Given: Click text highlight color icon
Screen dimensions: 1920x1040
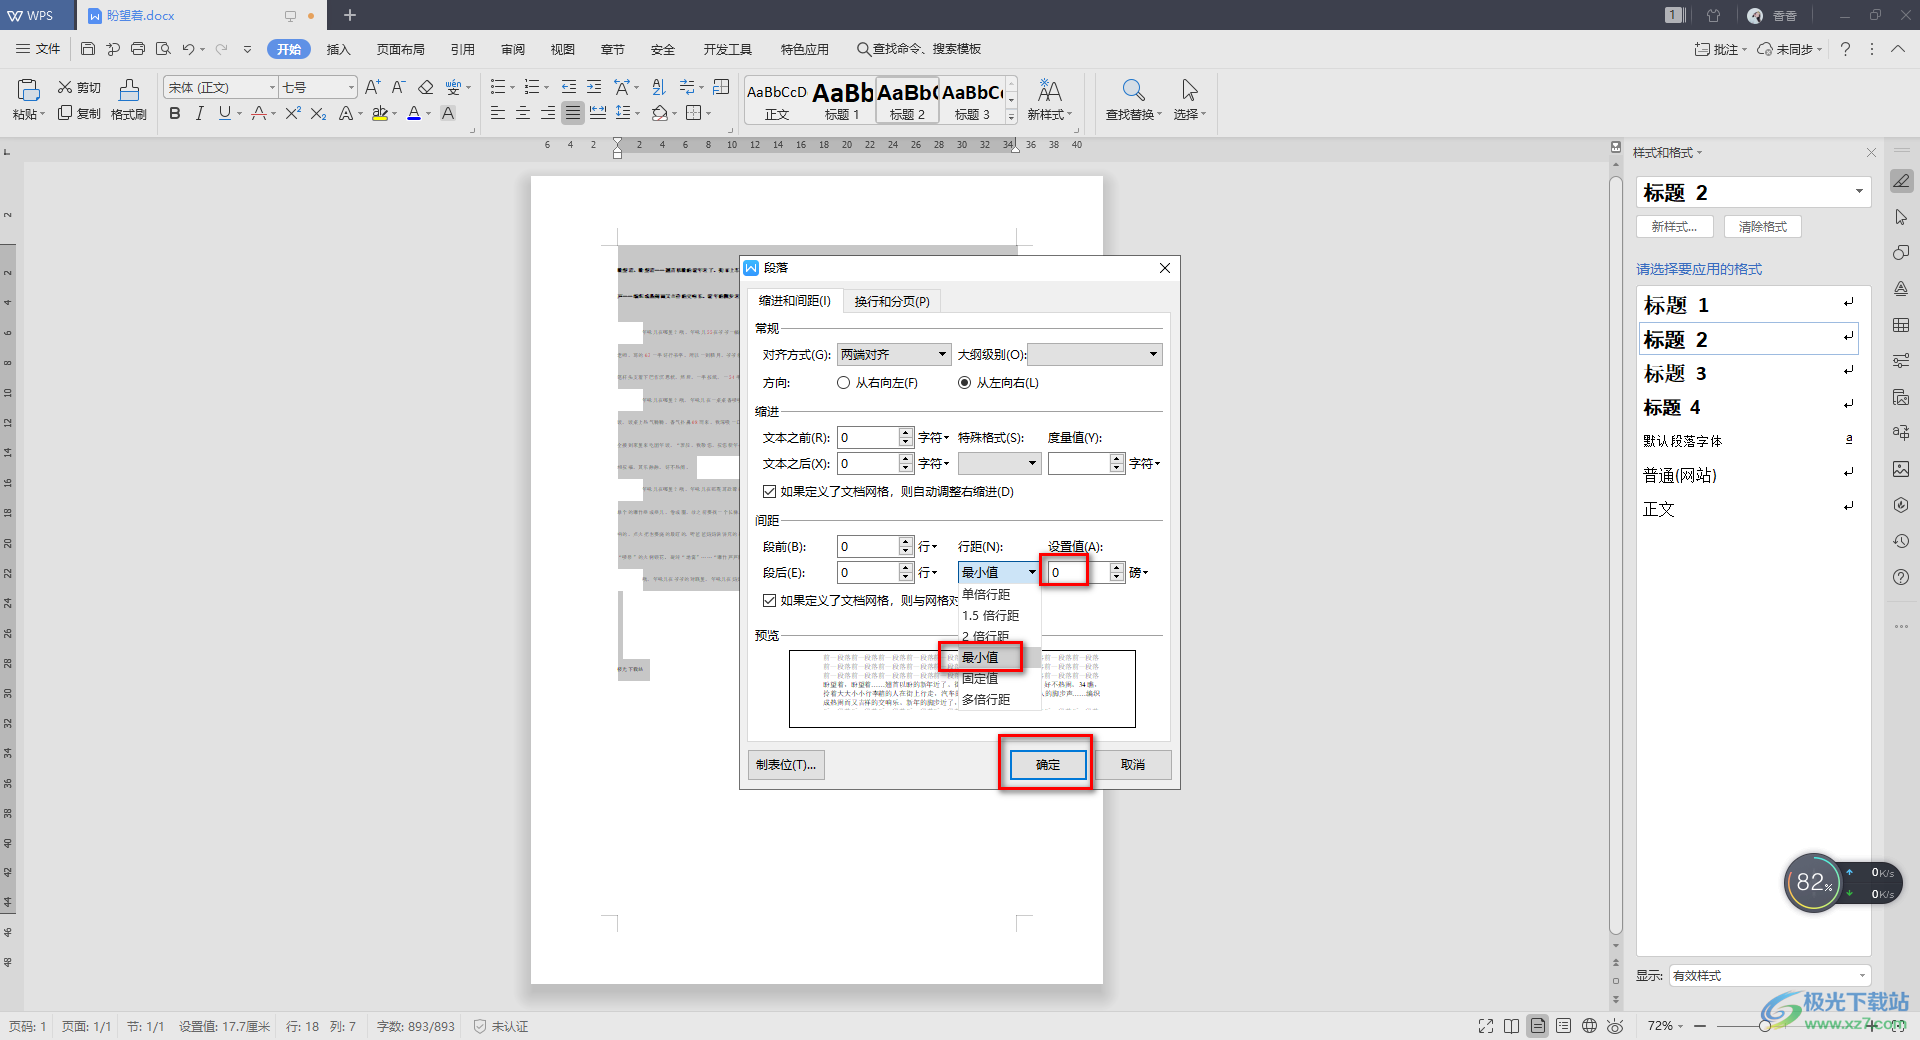Looking at the screenshot, I should 380,114.
